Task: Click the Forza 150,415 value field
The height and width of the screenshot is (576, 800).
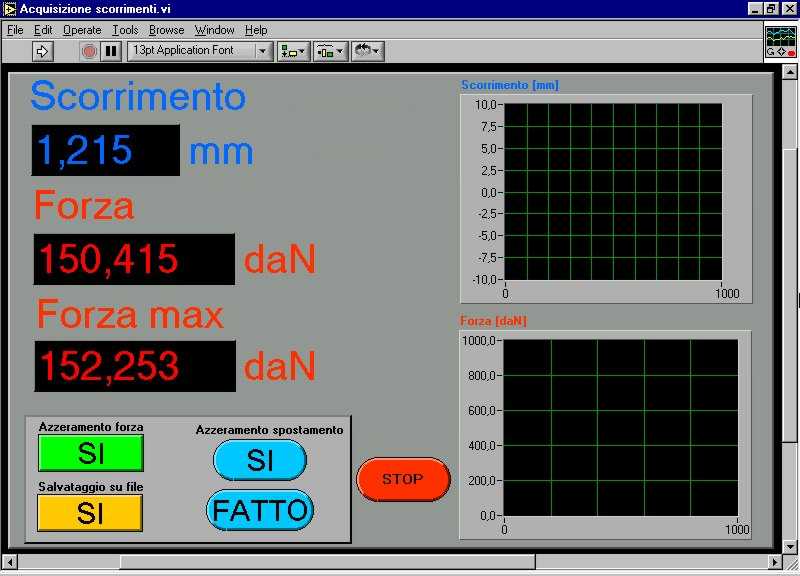Action: 134,259
